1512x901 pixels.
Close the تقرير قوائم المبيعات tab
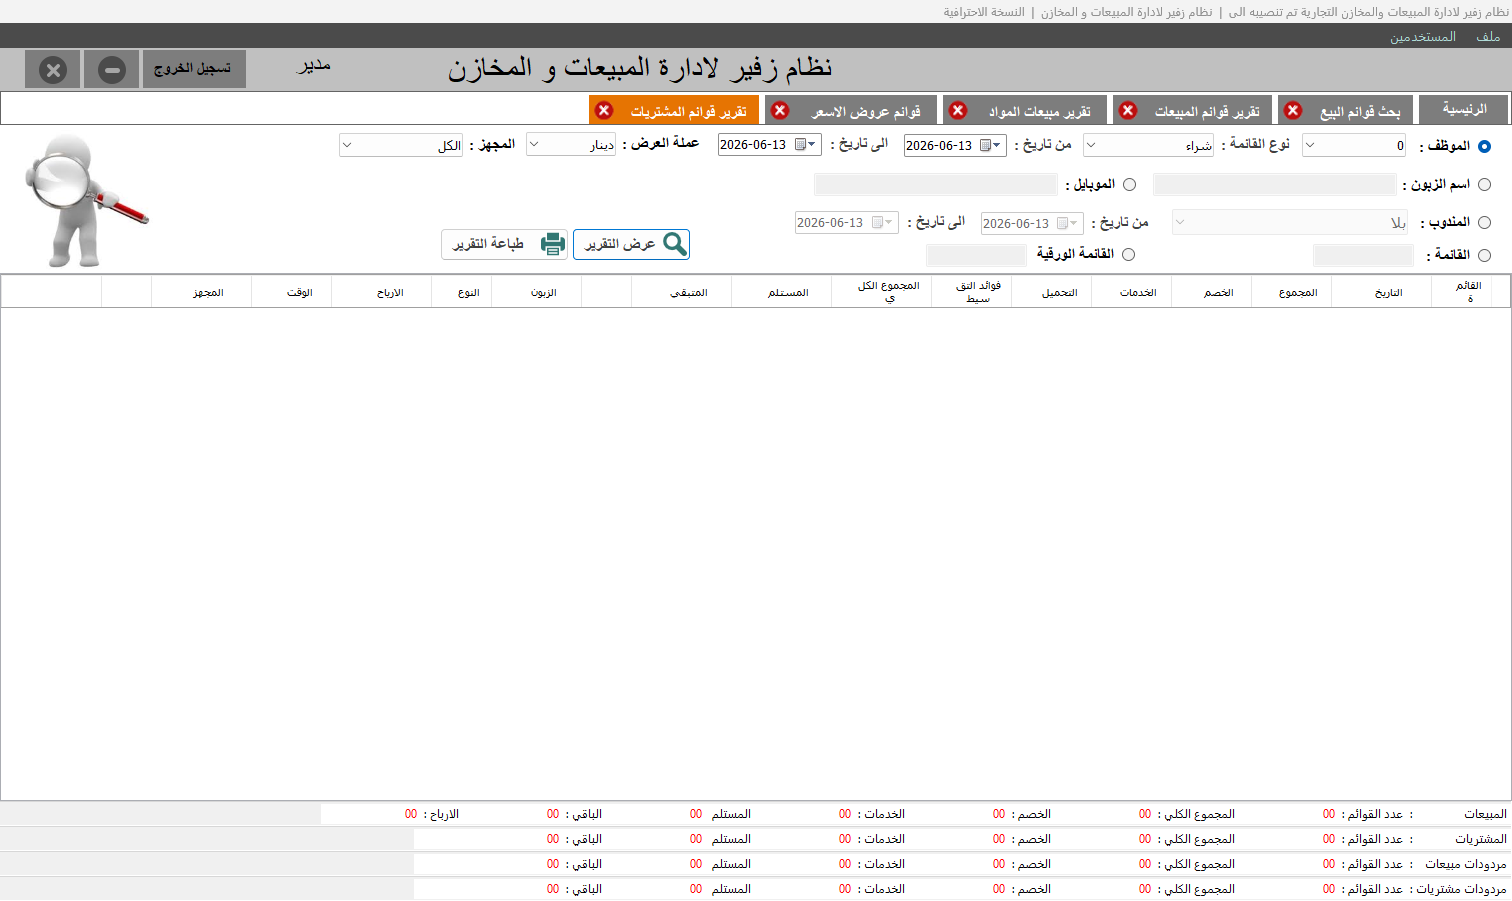click(x=1128, y=110)
